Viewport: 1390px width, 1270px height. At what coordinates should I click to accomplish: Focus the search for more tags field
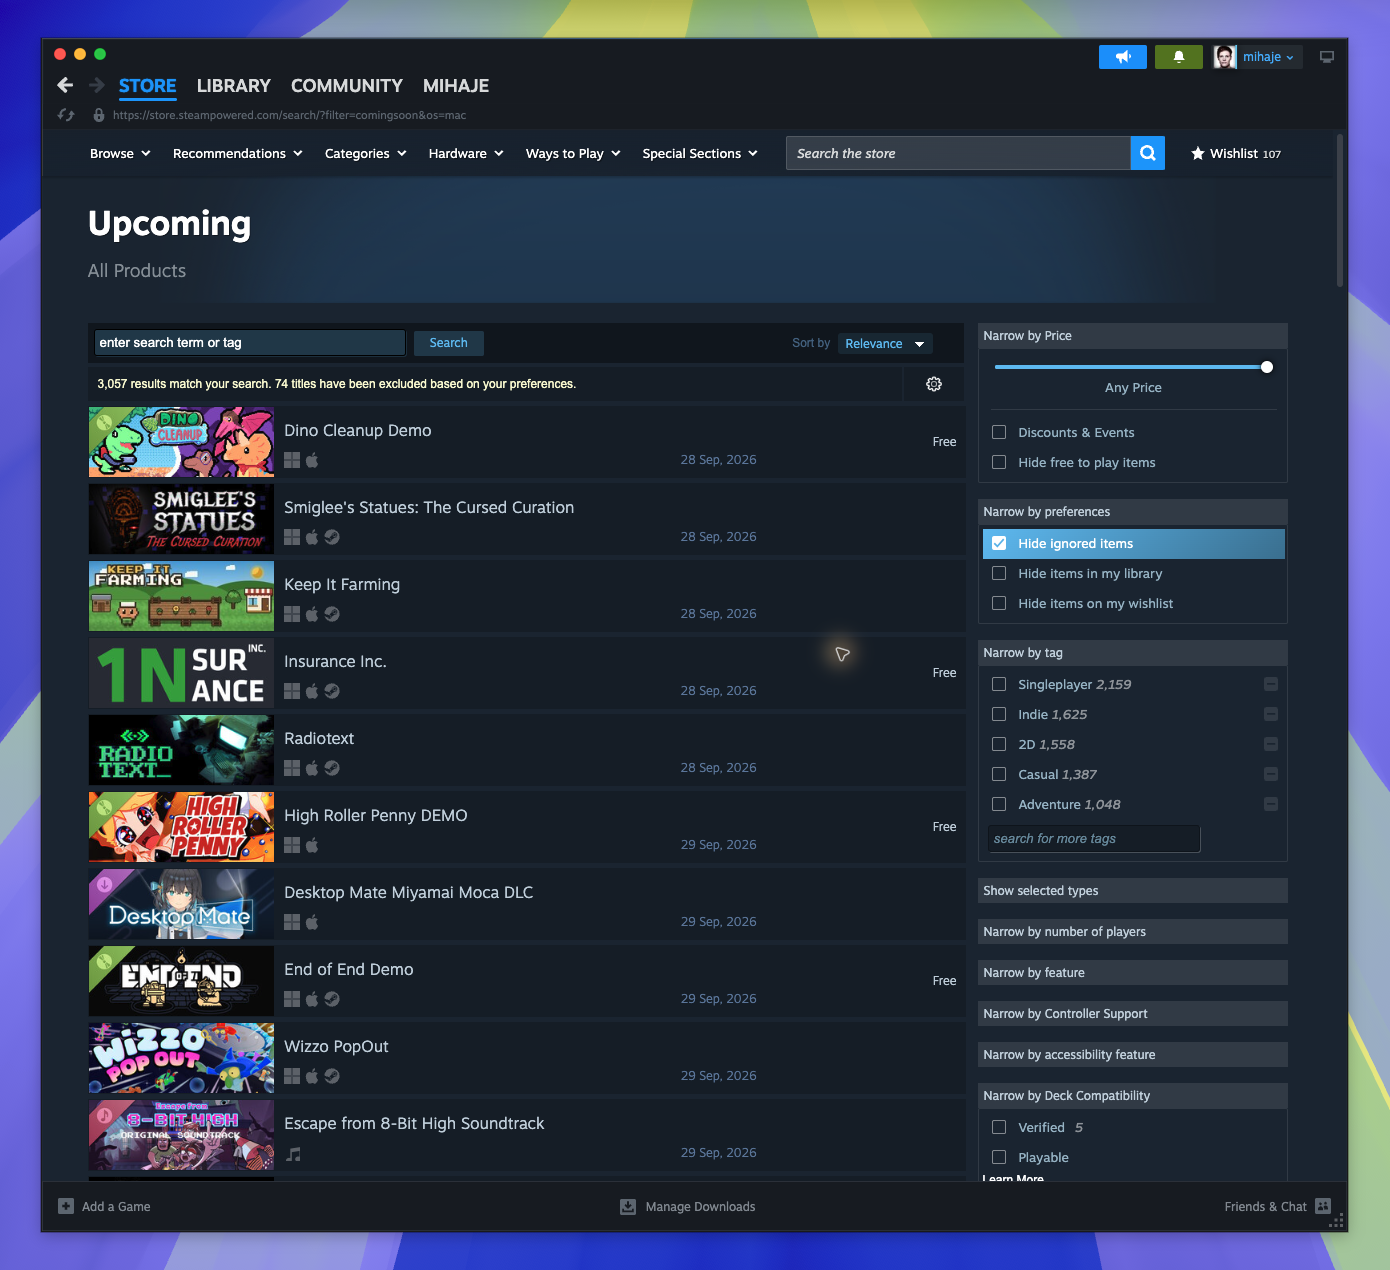[1094, 839]
